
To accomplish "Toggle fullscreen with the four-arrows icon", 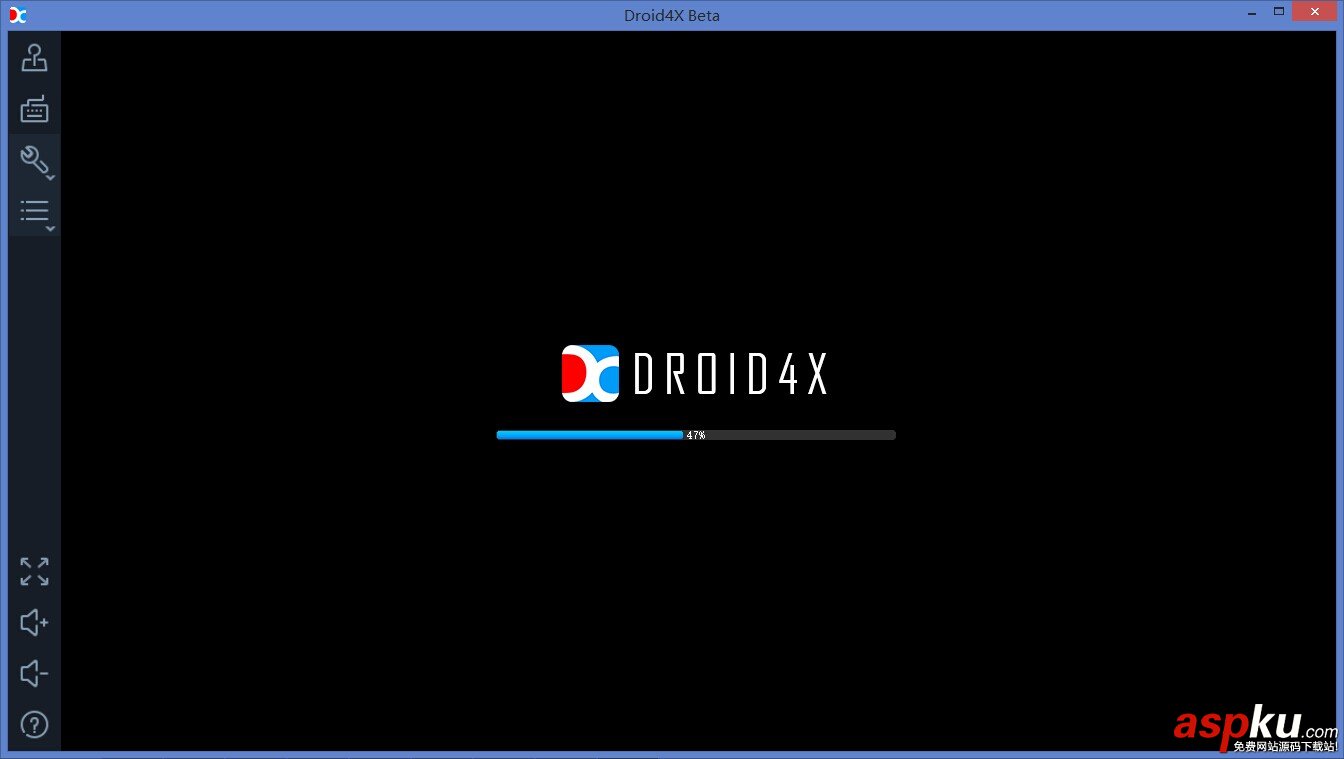I will (x=34, y=572).
